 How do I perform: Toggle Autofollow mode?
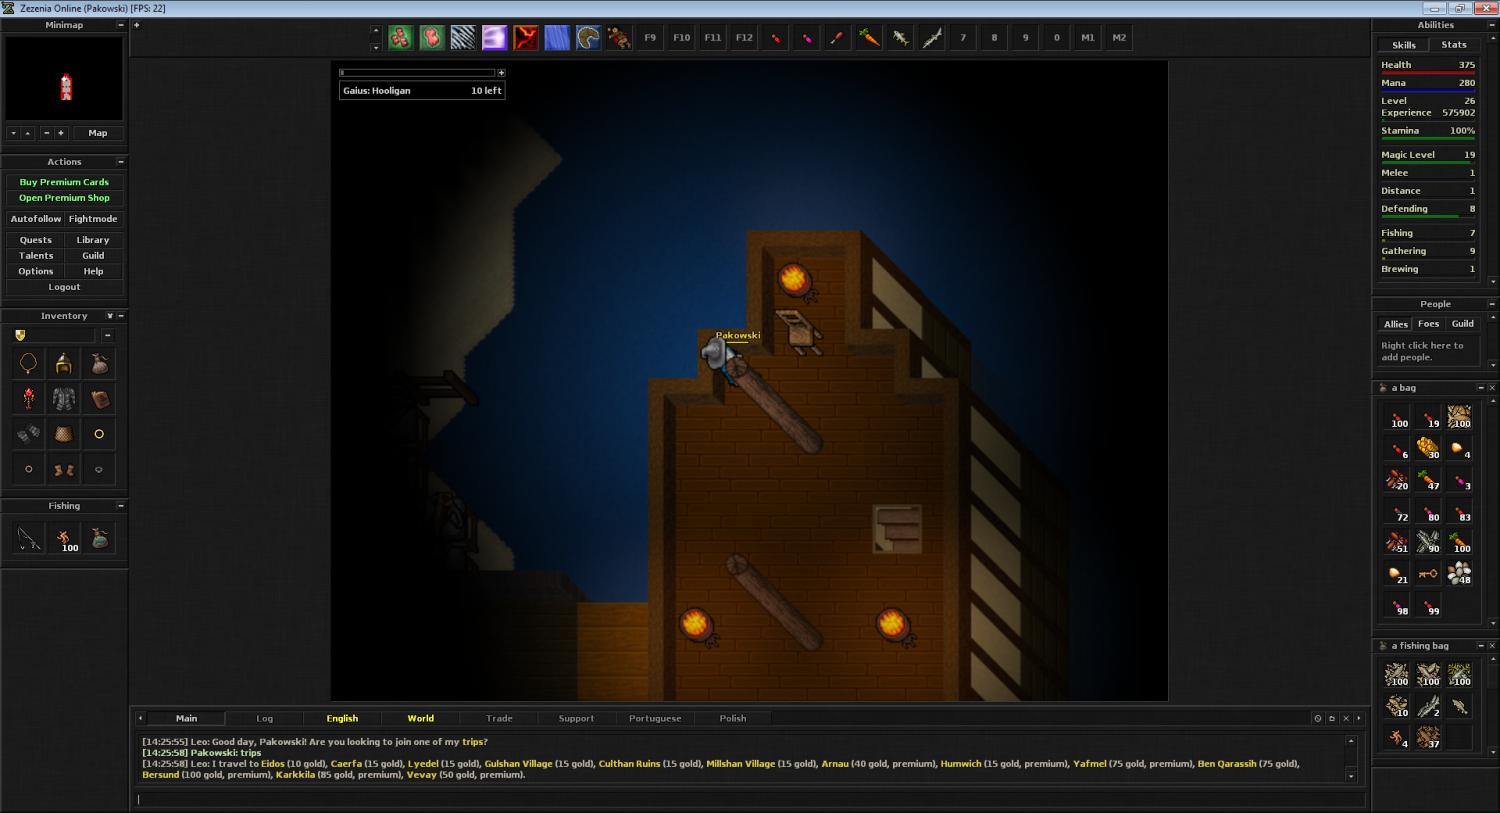point(36,219)
